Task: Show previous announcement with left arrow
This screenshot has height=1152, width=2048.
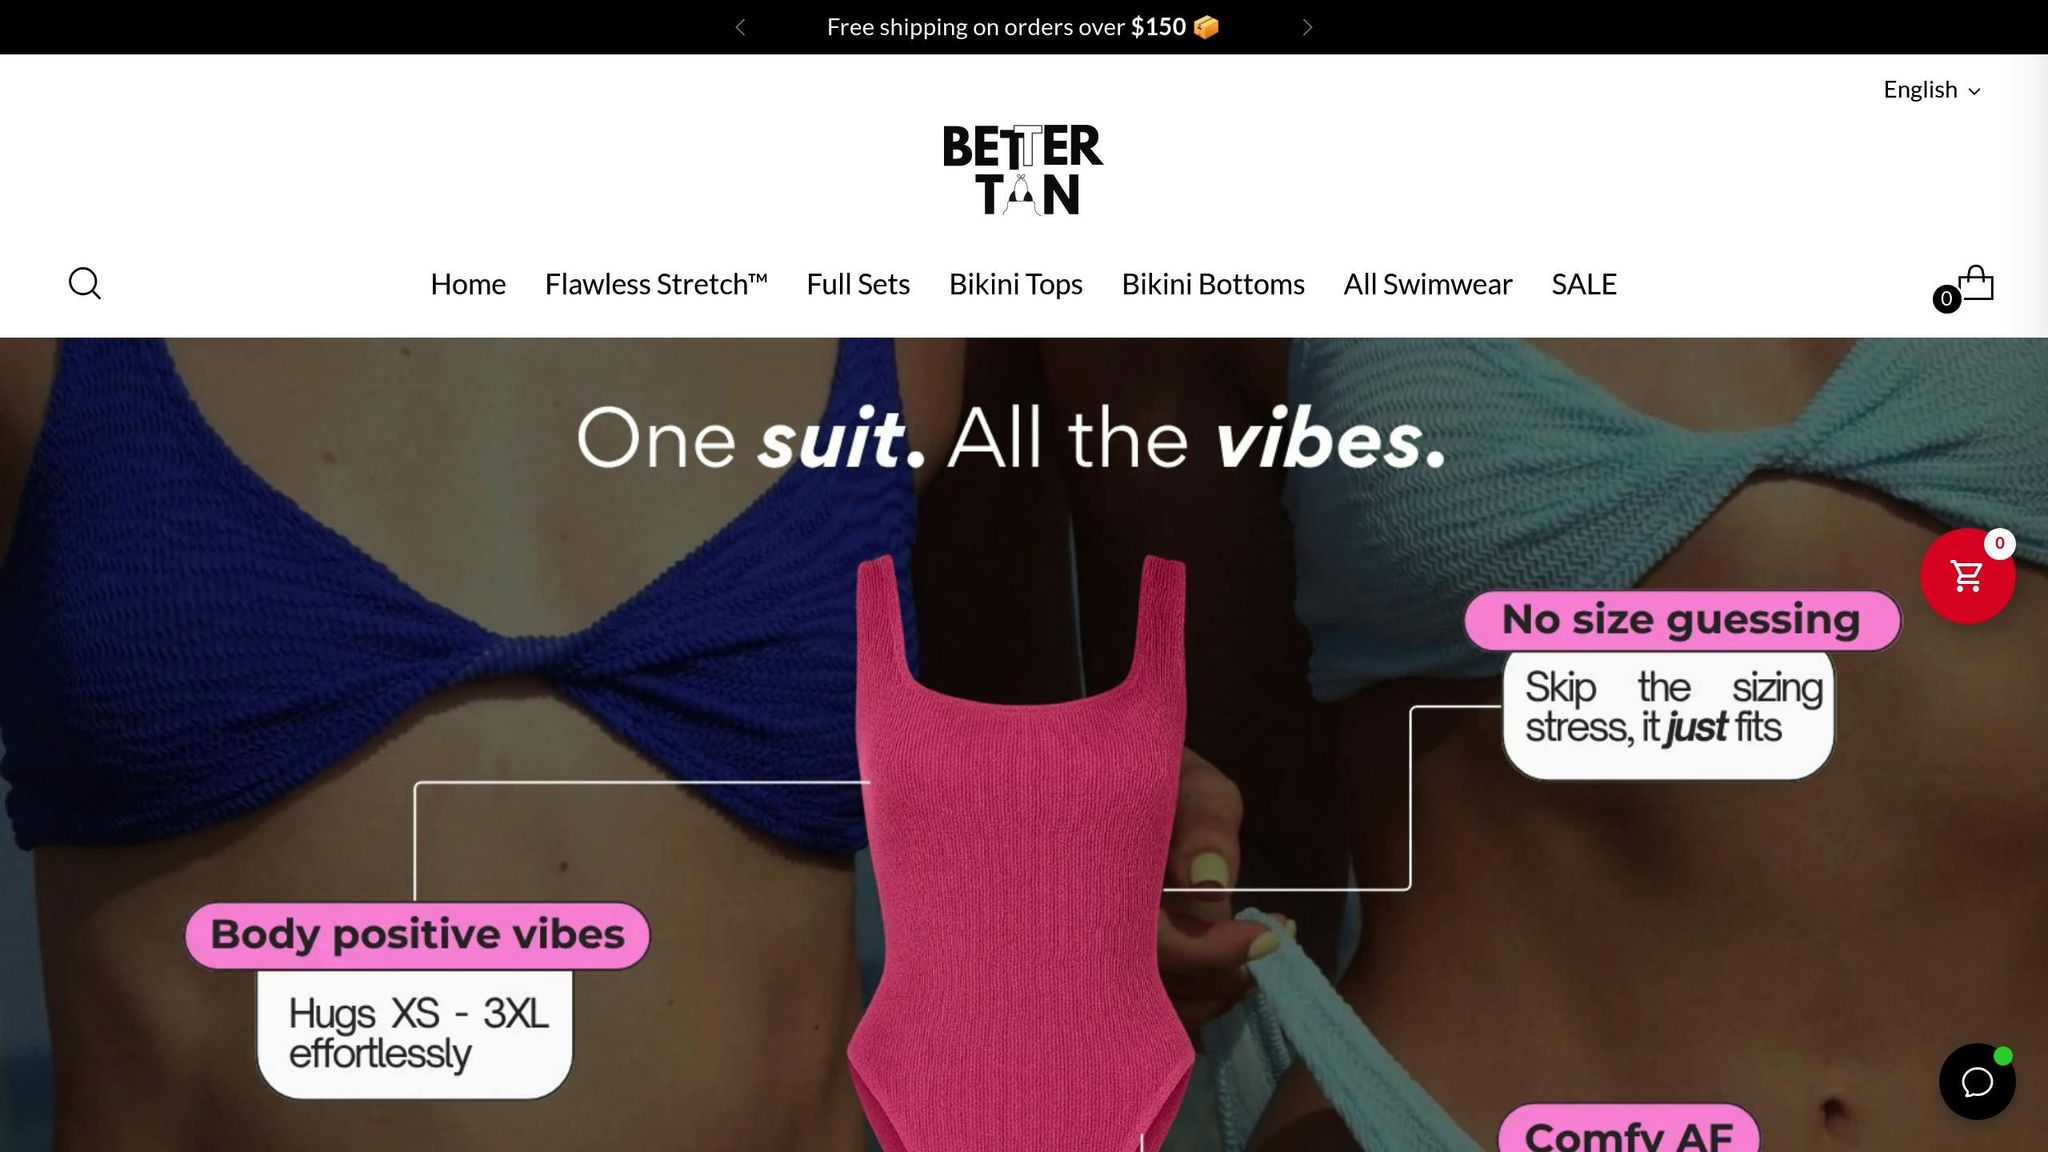Action: (x=740, y=27)
